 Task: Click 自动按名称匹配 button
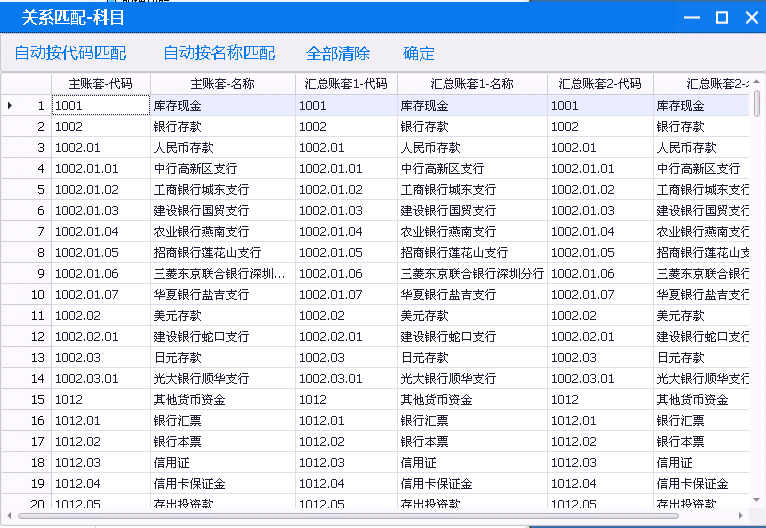(x=219, y=53)
